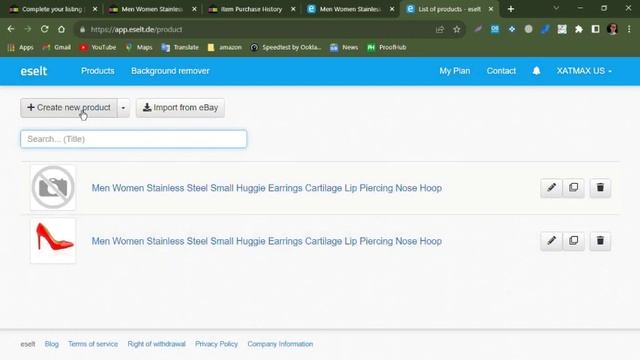Open the YouTube bookmark
The height and width of the screenshot is (360, 640).
pos(98,47)
